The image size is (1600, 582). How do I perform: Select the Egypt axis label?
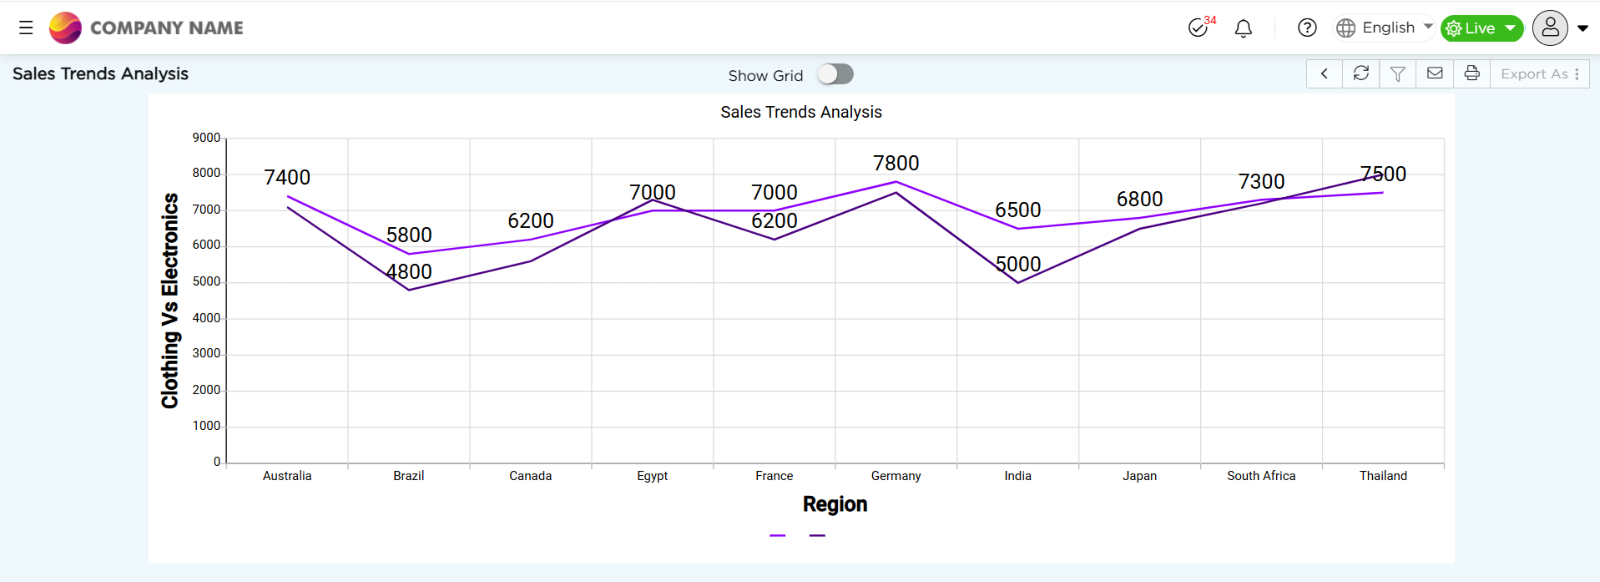(652, 476)
